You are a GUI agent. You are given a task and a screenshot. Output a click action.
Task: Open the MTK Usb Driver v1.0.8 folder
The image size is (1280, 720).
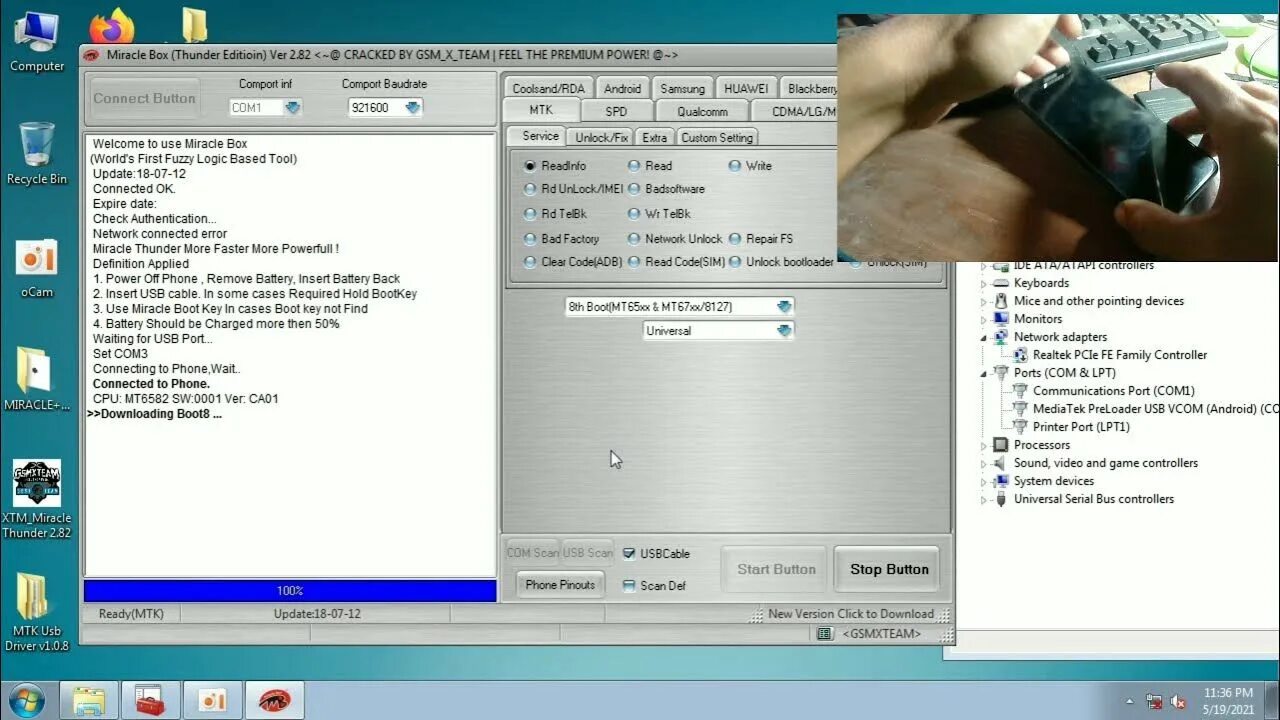click(x=37, y=612)
